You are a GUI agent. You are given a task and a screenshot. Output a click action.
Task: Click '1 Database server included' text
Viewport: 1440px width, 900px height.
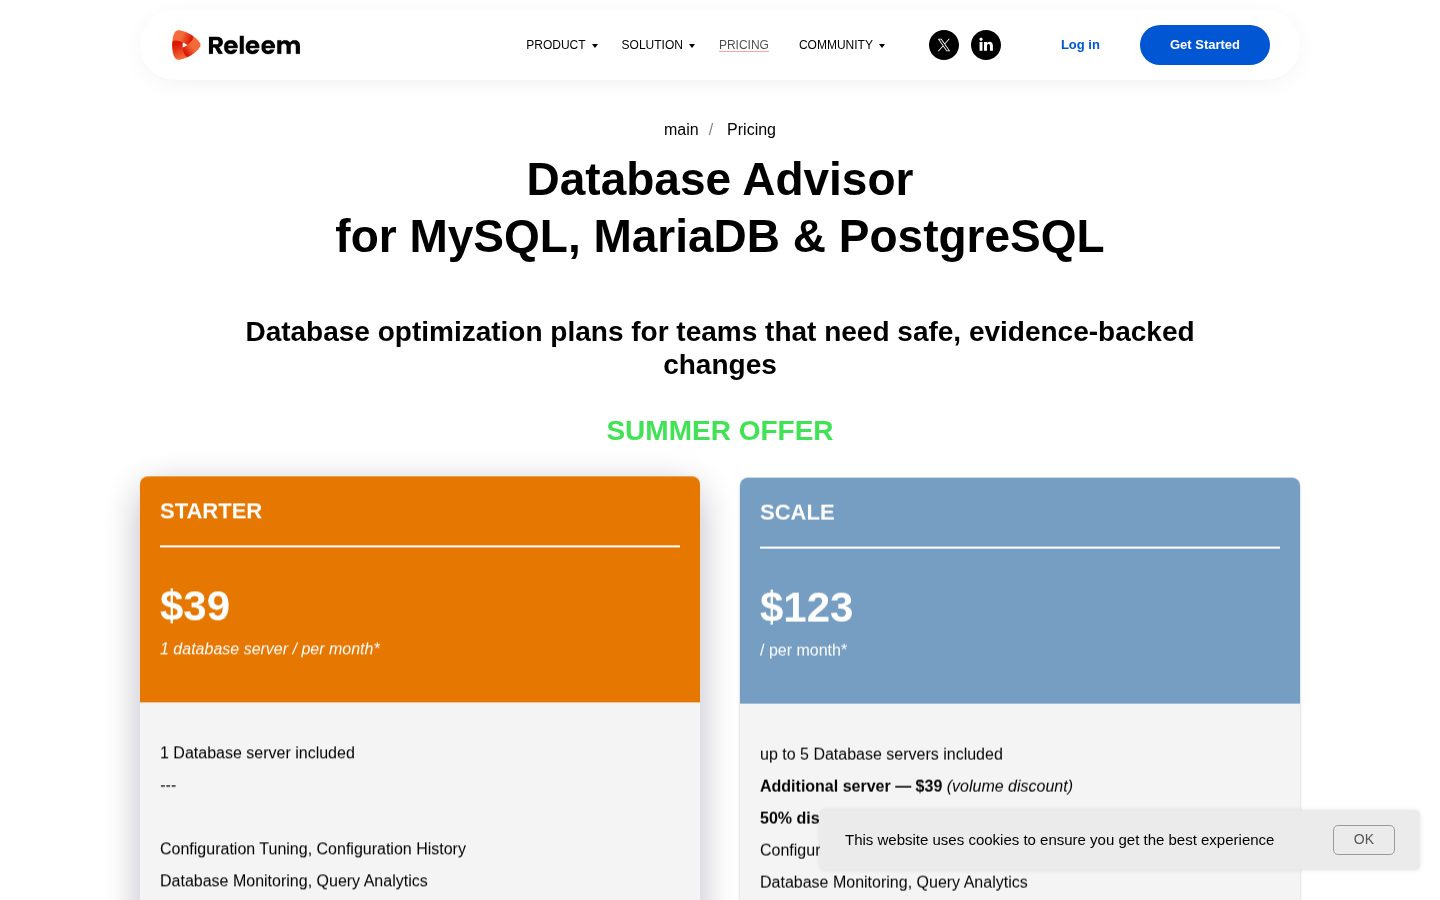click(257, 753)
